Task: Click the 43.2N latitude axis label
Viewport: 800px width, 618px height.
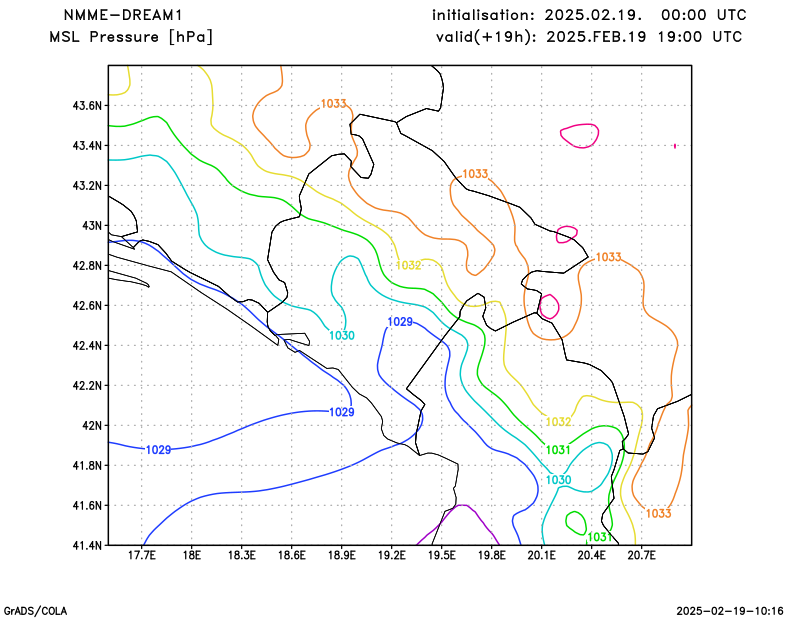Action: (87, 185)
